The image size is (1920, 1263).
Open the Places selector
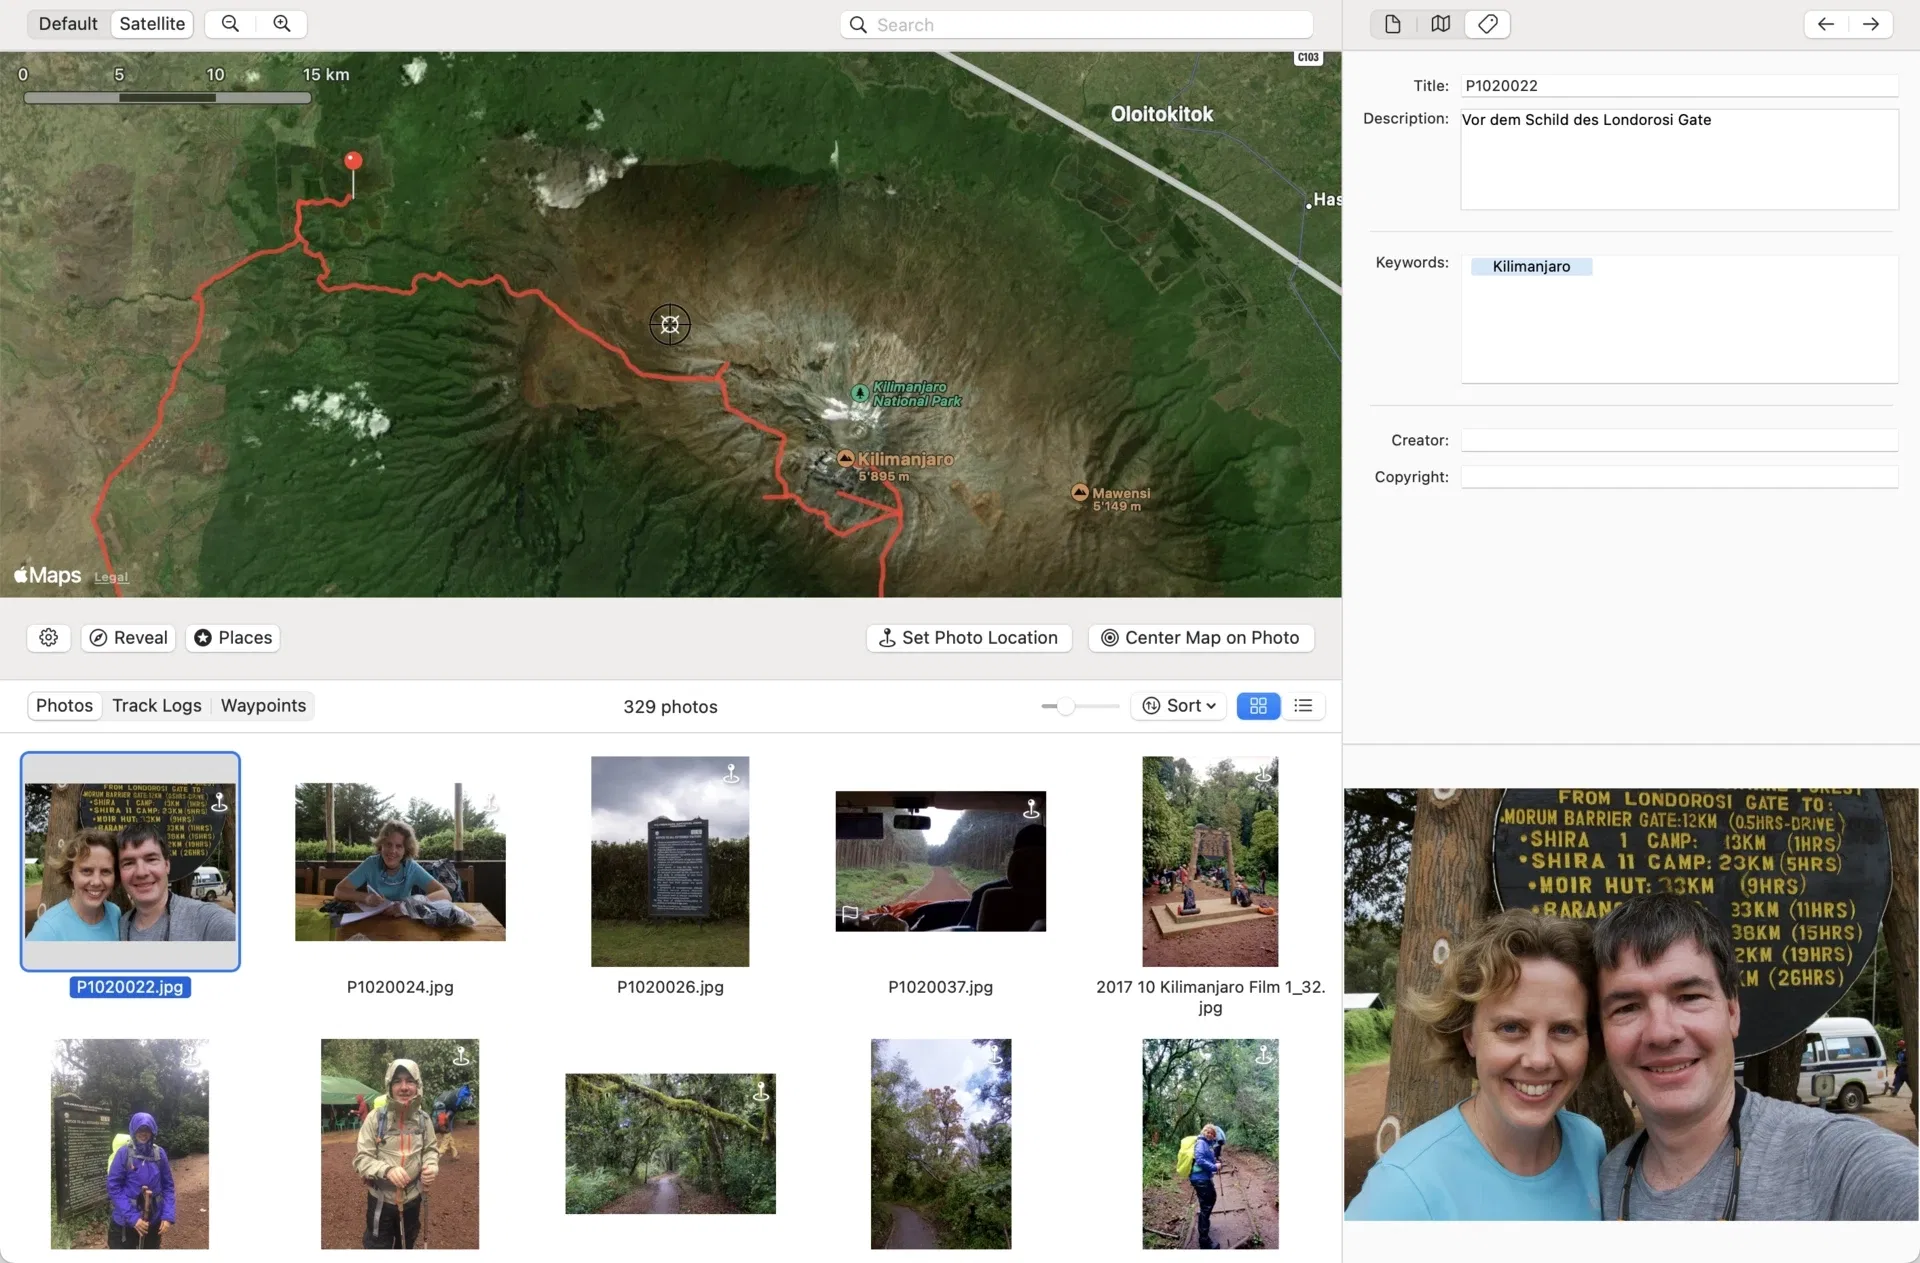(232, 637)
